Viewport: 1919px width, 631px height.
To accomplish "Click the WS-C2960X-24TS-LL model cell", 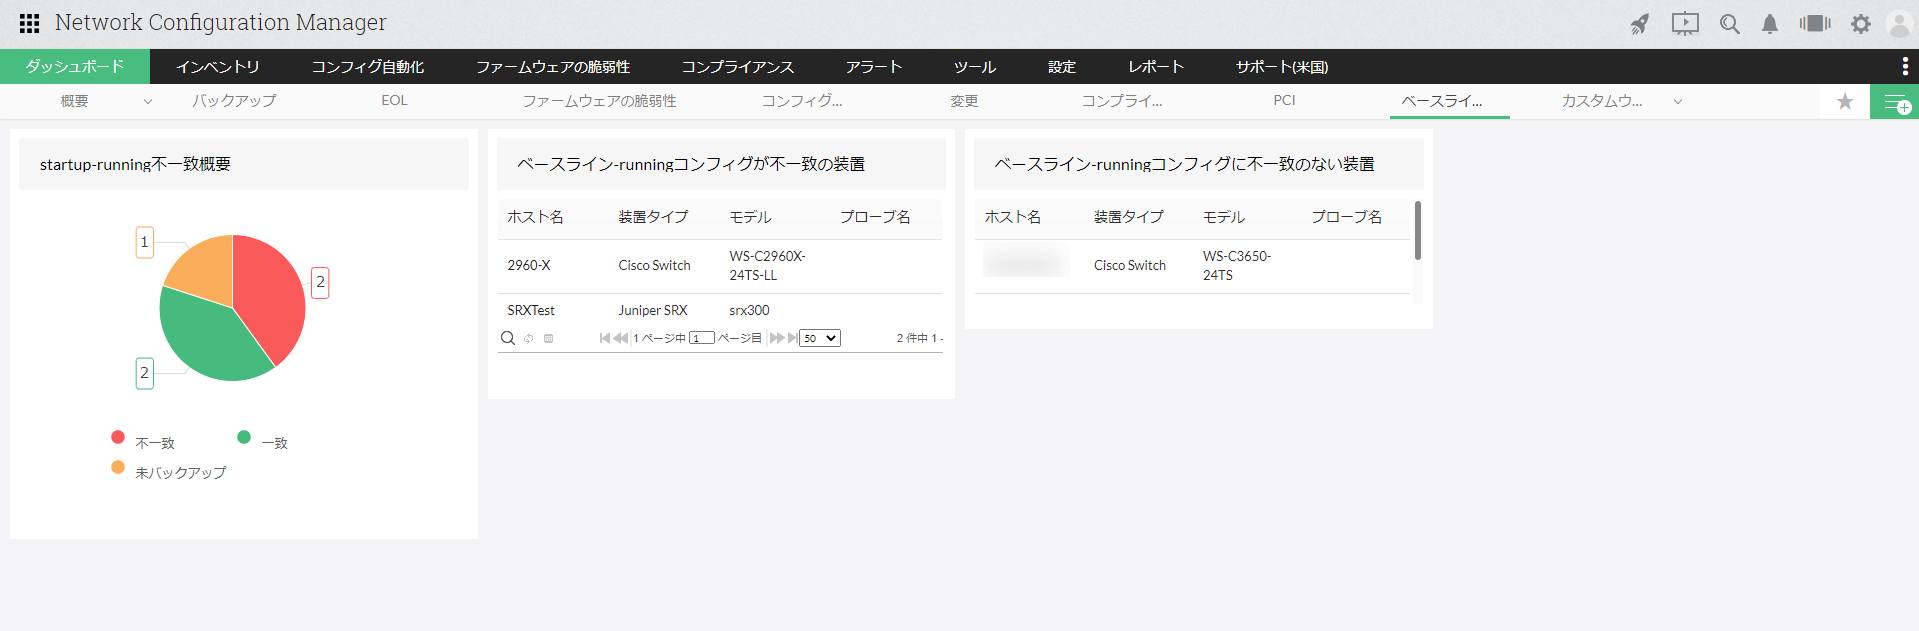I will coord(767,265).
